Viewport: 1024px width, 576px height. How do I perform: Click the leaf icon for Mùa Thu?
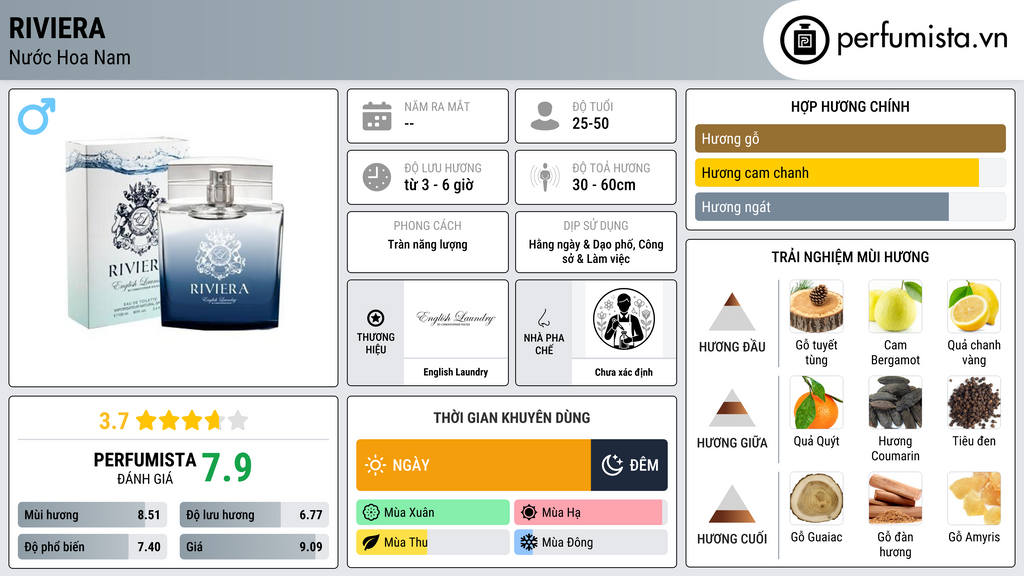371,543
